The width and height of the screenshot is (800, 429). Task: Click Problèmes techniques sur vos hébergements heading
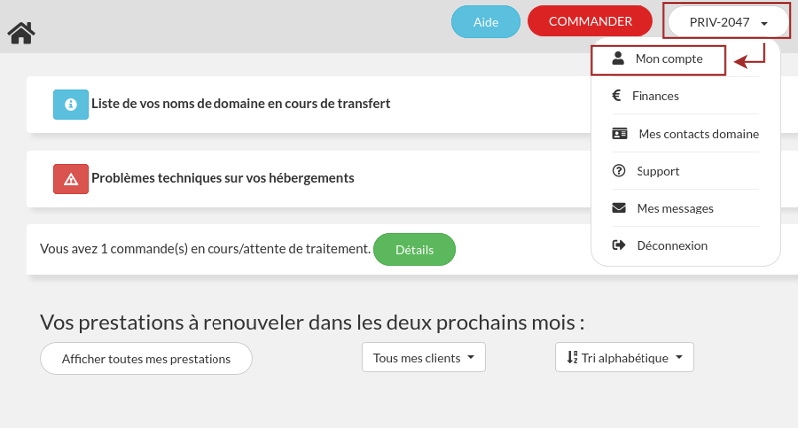pyautogui.click(x=223, y=178)
